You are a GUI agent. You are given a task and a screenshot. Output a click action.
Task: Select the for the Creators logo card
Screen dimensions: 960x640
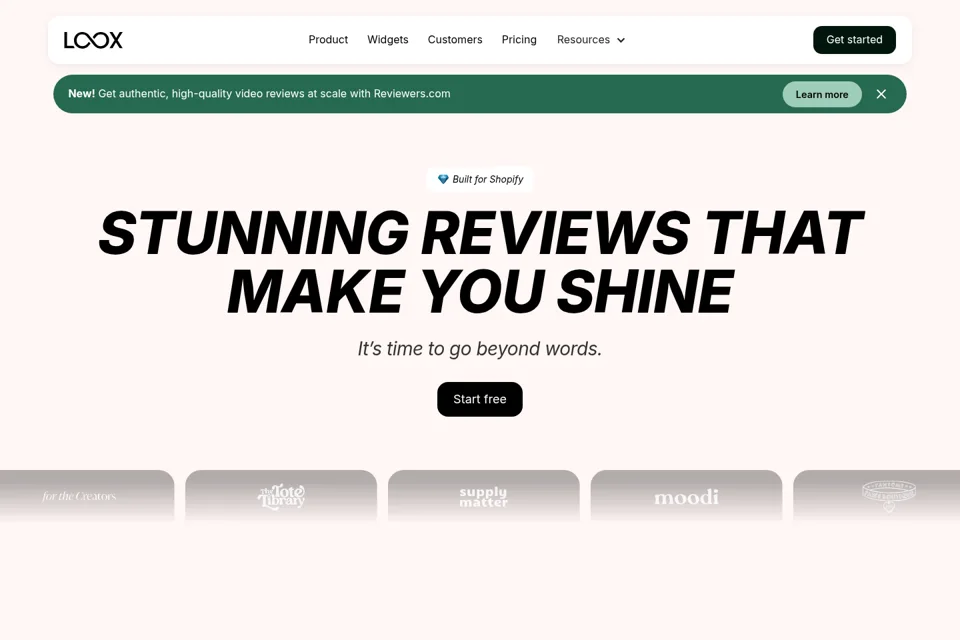coord(87,496)
